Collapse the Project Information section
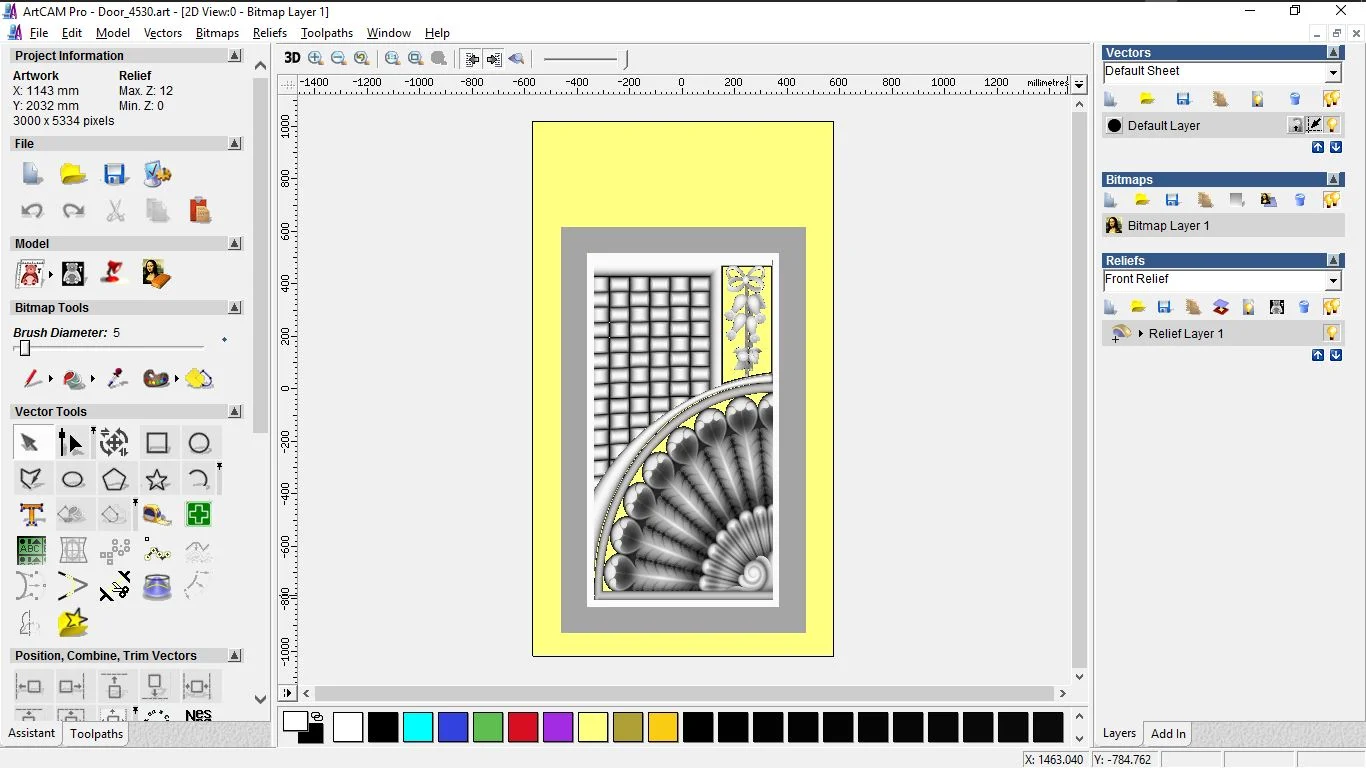The width and height of the screenshot is (1366, 768). click(235, 56)
